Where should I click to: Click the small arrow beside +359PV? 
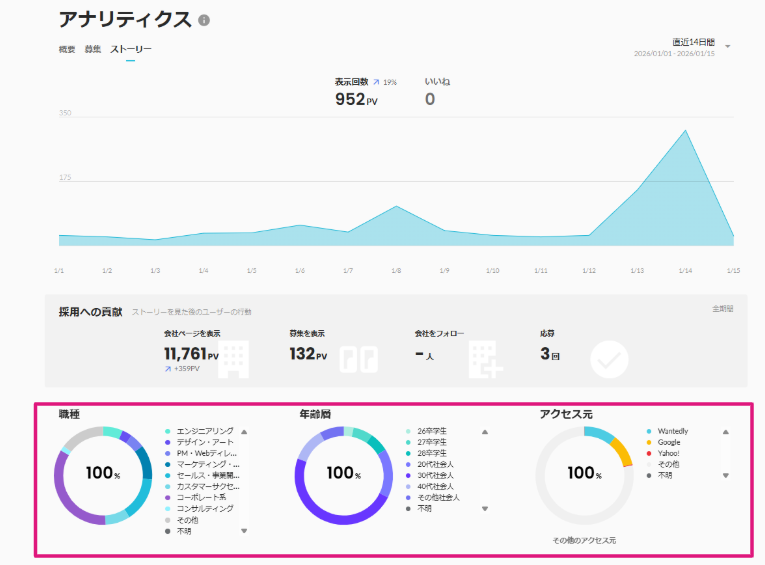[x=168, y=369]
